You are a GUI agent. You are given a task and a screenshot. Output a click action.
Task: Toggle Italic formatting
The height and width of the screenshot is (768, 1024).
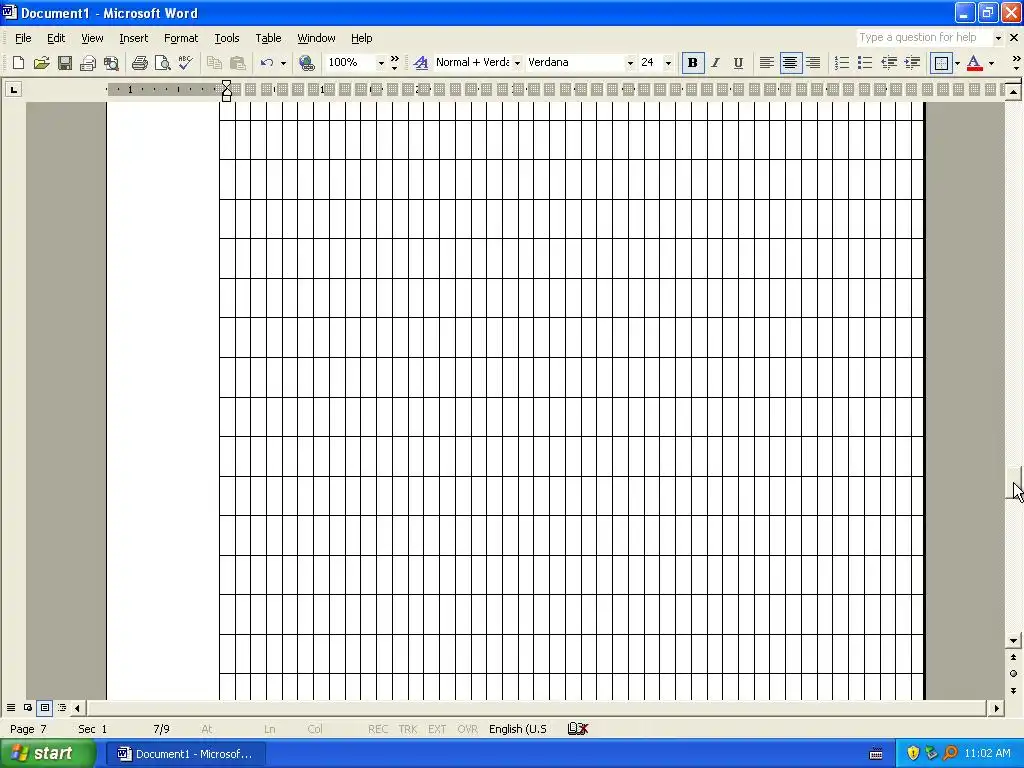716,63
